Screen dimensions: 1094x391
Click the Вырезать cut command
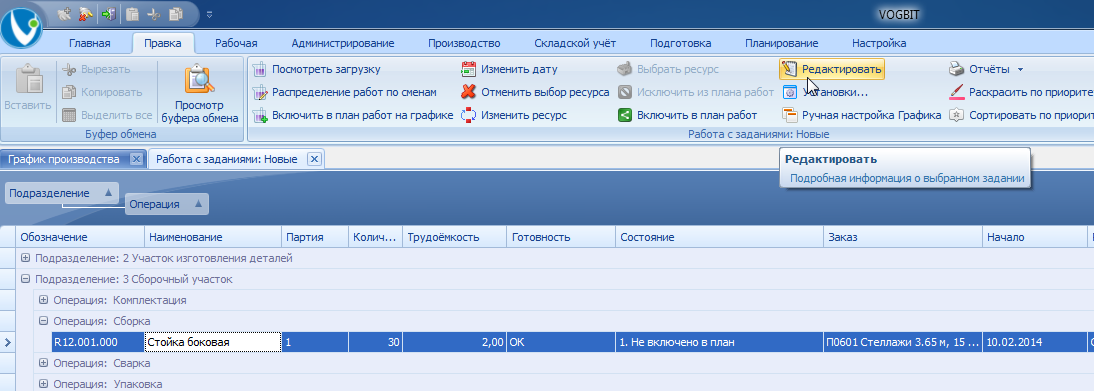coord(96,70)
